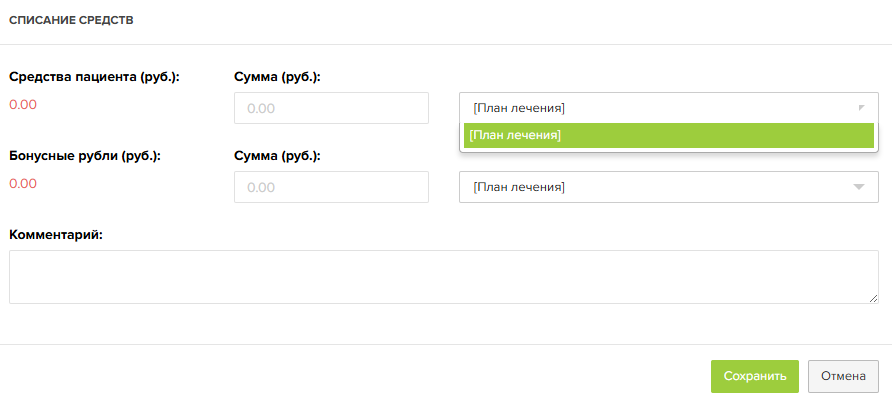Click the Отмена button
This screenshot has height=401, width=892.
click(843, 376)
